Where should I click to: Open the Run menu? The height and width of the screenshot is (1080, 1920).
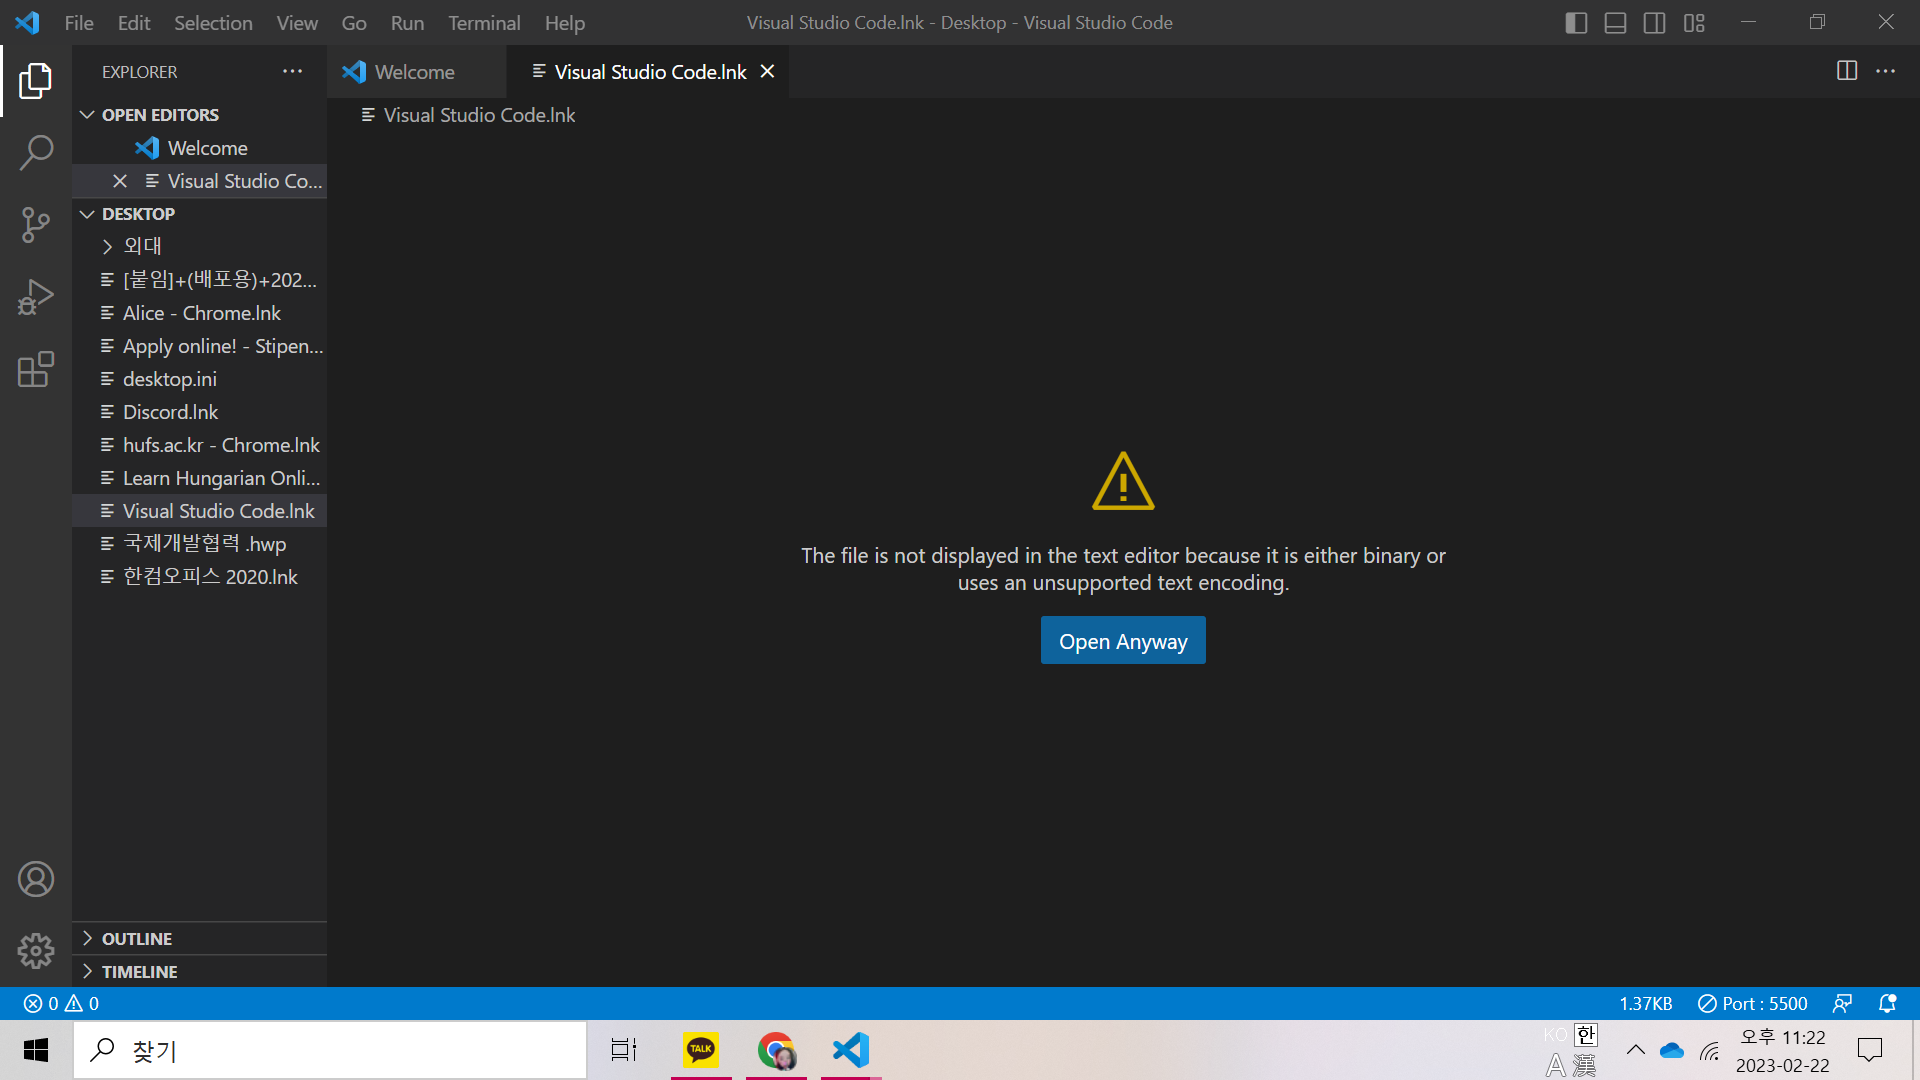(407, 22)
